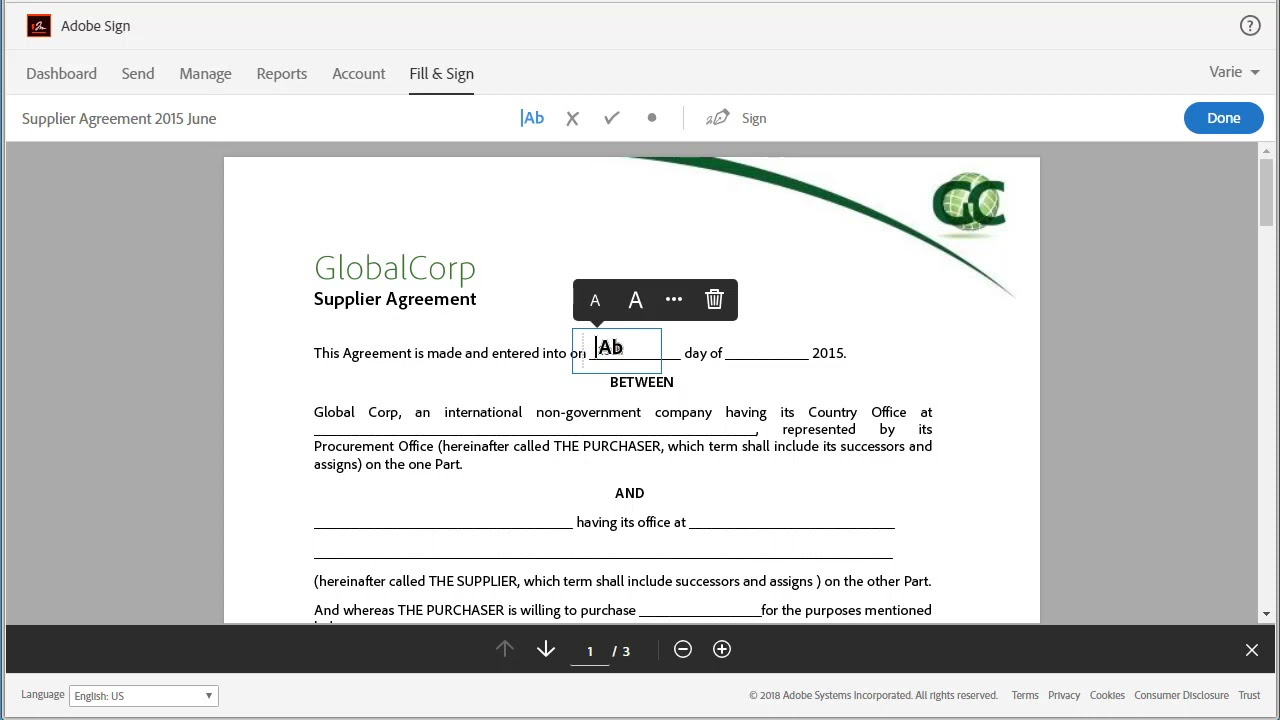This screenshot has height=720, width=1280.
Task: Zoom in using the plus icon
Action: pyautogui.click(x=722, y=650)
